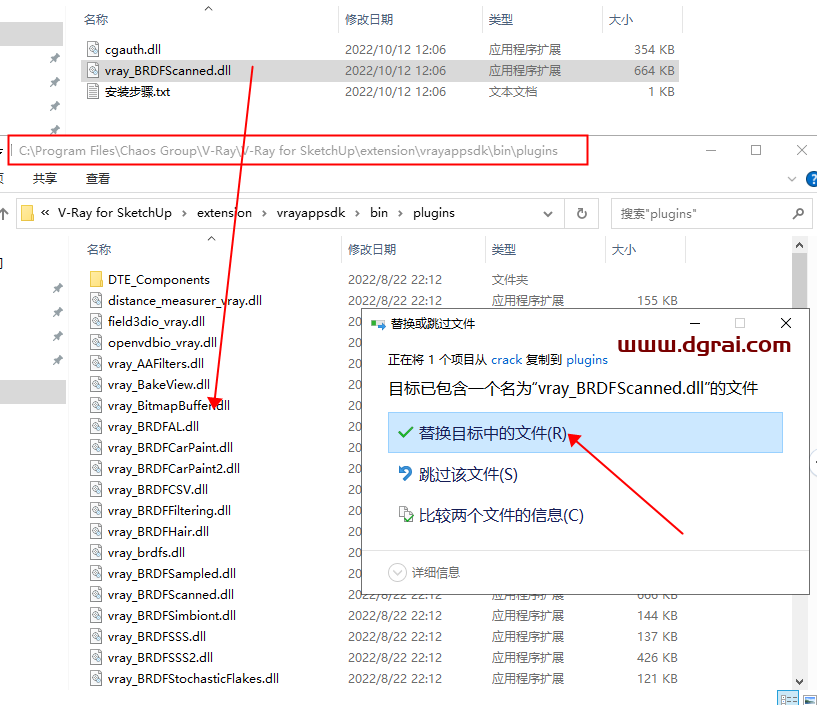Select vray_BRDFScanned.dll in the crack folder
817x705 pixels.
(168, 71)
